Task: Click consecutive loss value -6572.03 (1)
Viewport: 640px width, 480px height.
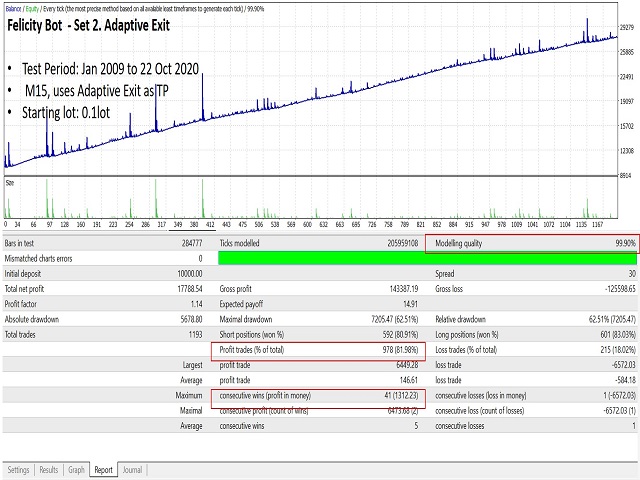Action: coord(620,411)
